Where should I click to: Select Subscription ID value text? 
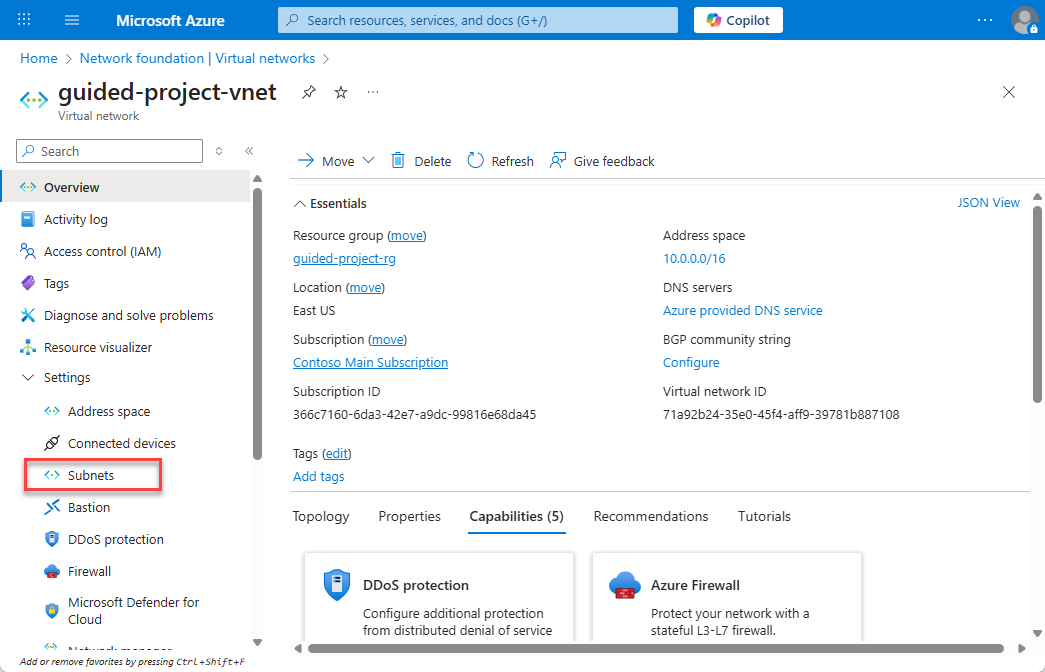click(415, 415)
